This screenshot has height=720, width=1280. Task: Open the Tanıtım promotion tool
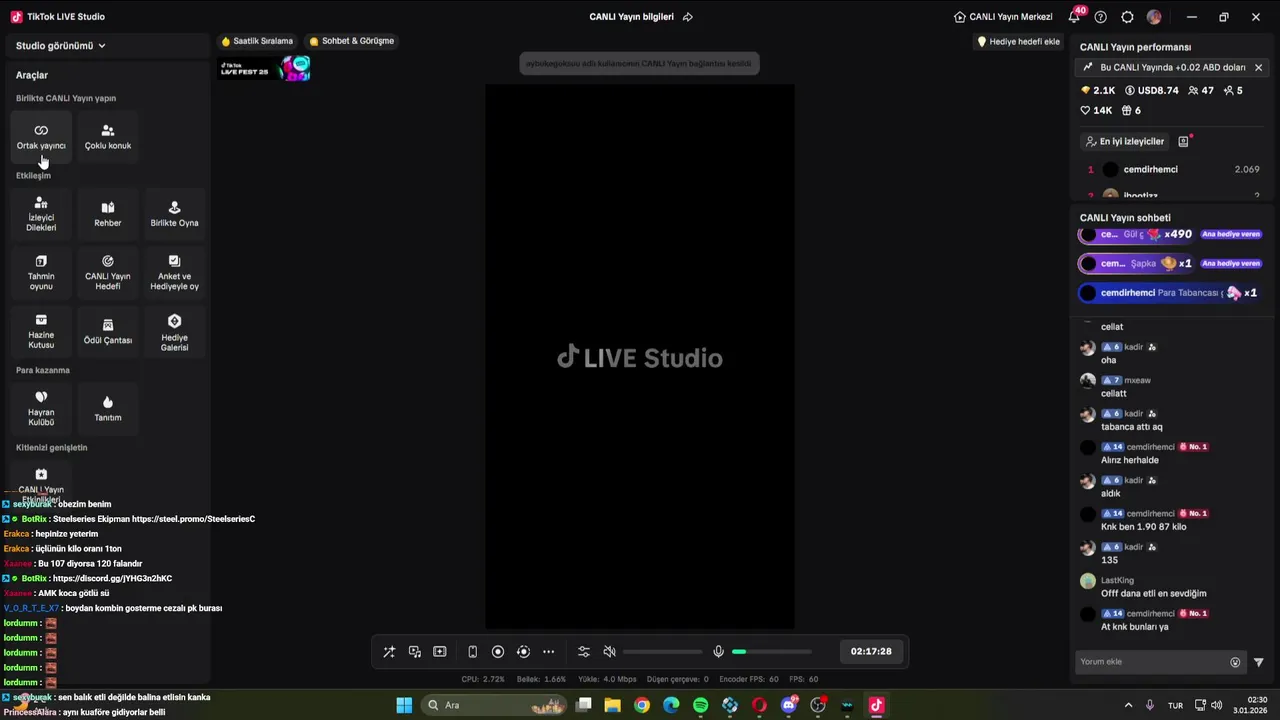pyautogui.click(x=108, y=408)
